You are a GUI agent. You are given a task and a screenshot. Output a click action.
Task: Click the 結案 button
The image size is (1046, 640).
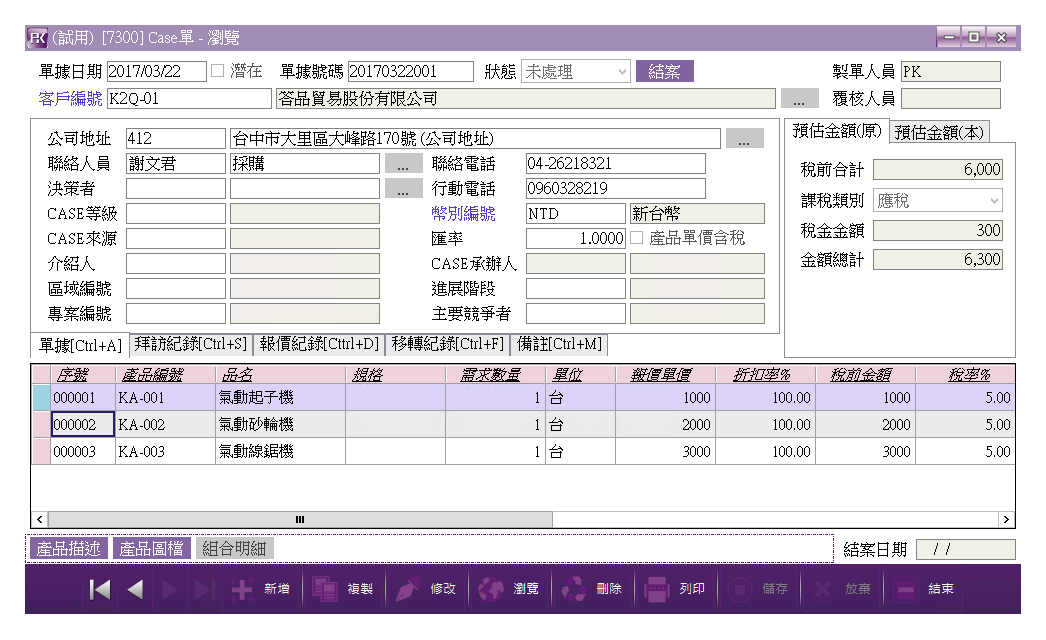click(x=664, y=72)
